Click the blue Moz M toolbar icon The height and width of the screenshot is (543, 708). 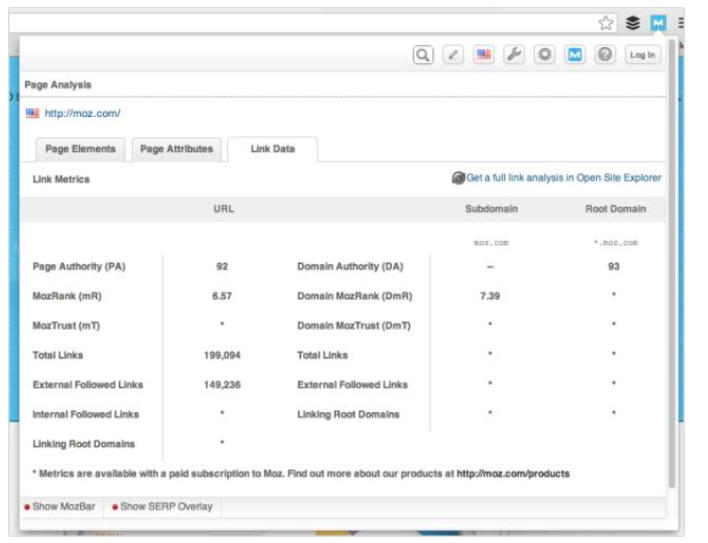click(574, 55)
